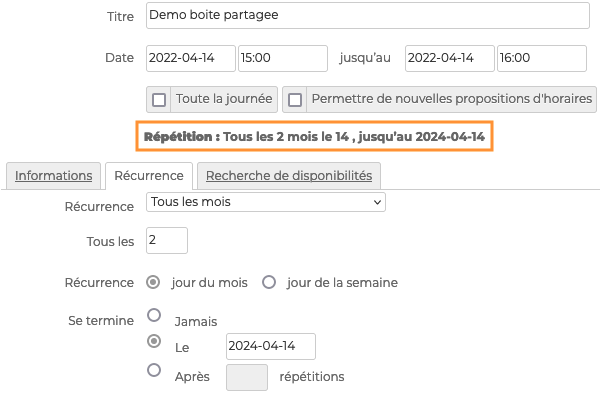Select Jamais as the end option
The height and width of the screenshot is (401, 600).
point(154,315)
